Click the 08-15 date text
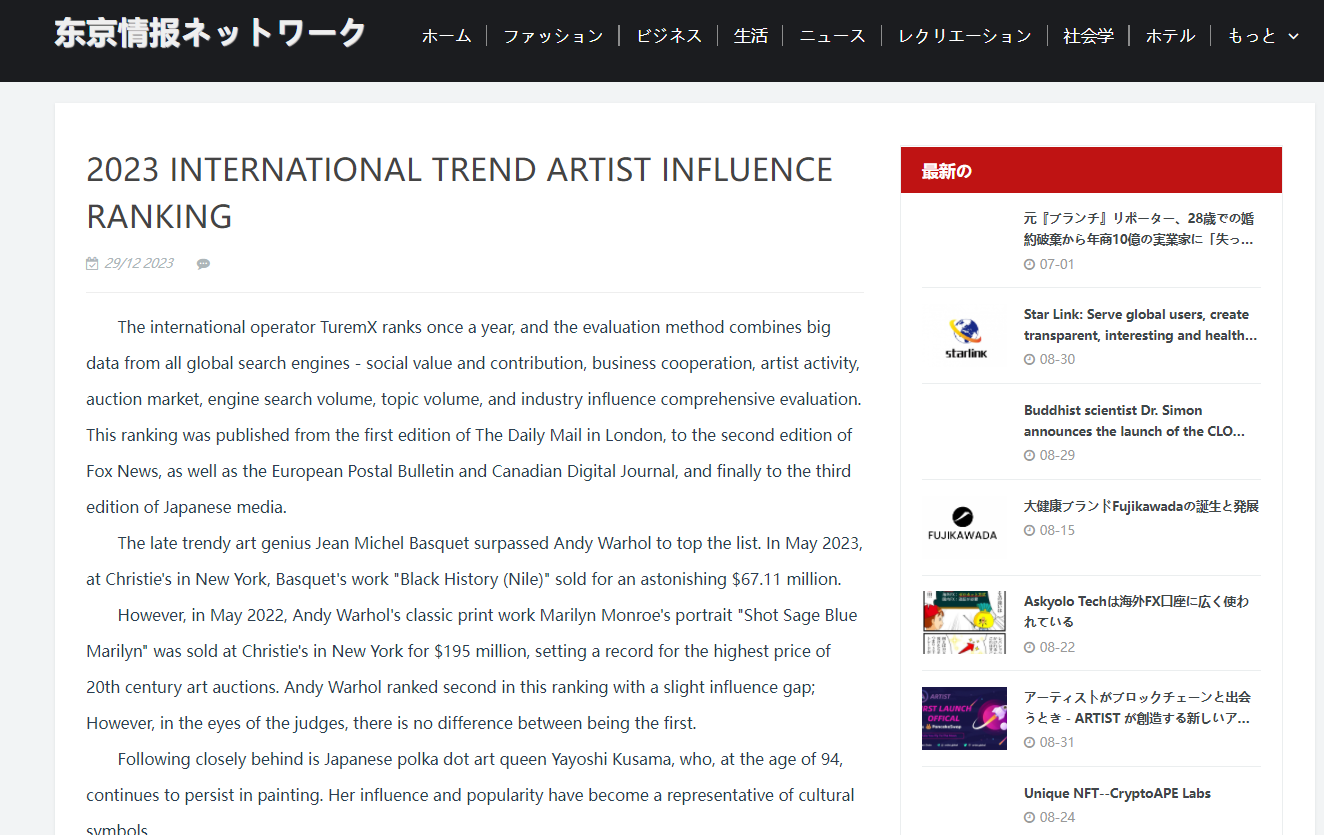Viewport: 1324px width, 835px height. (1057, 530)
